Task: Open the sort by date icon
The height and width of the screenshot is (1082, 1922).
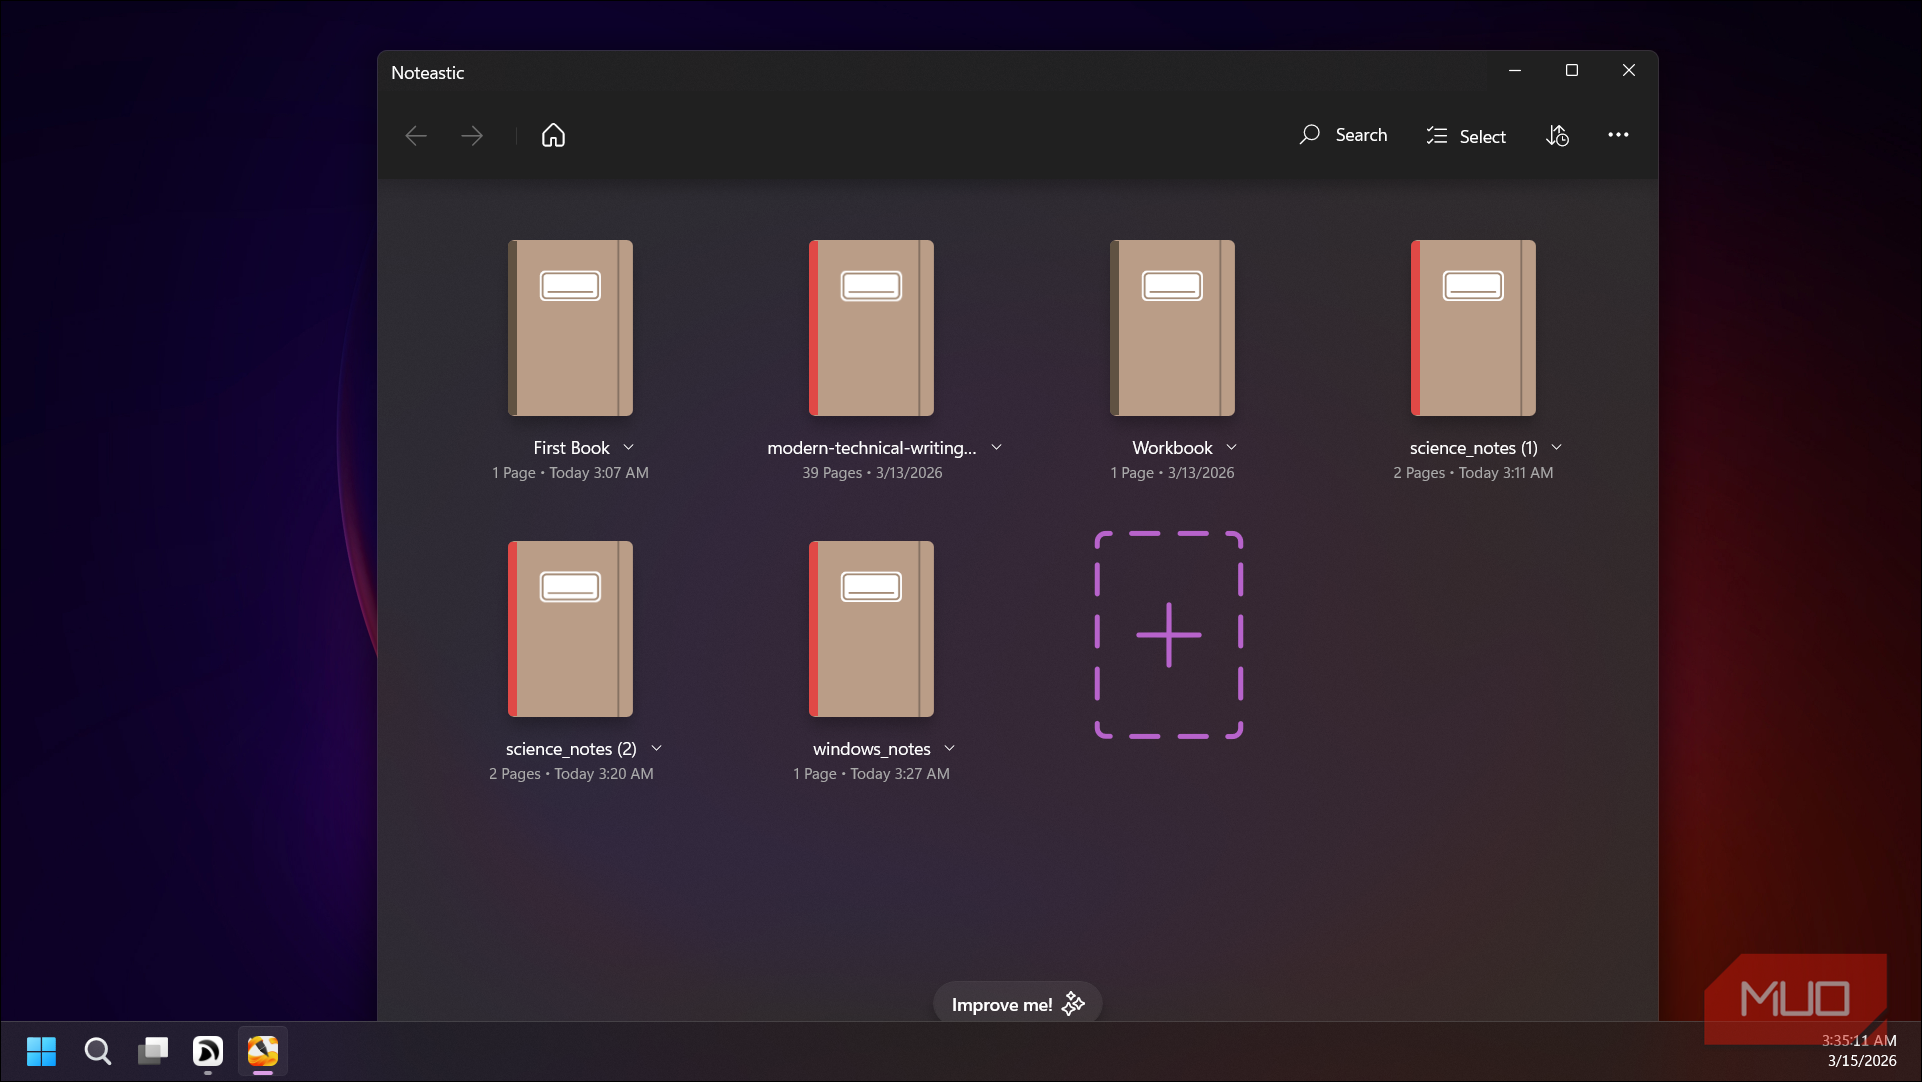Action: point(1557,135)
